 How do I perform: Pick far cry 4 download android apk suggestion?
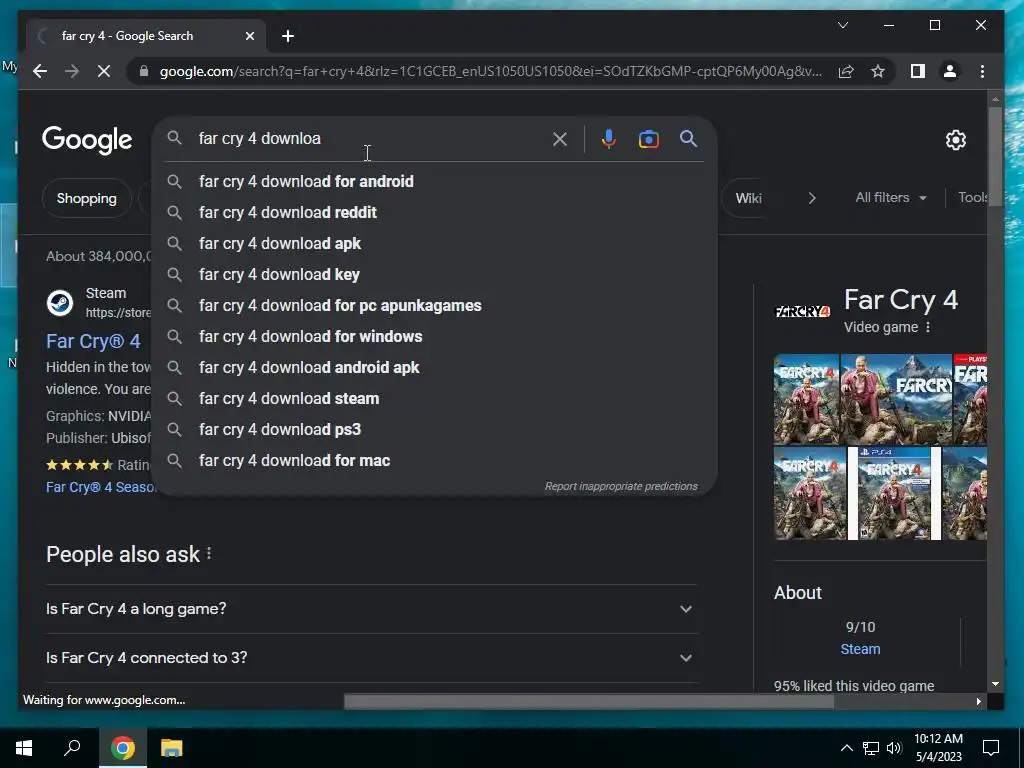point(434,368)
